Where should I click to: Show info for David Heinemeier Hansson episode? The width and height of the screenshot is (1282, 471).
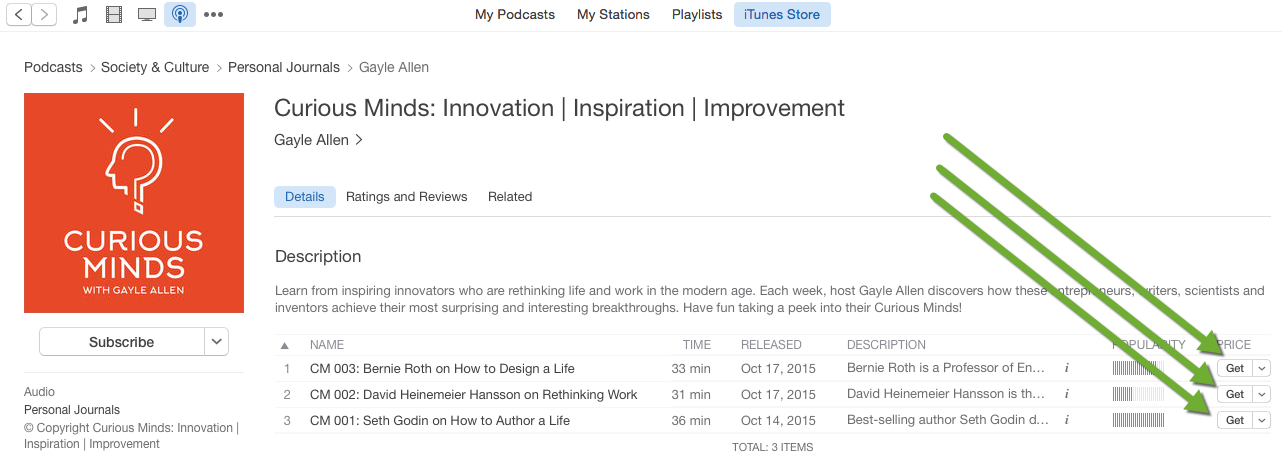[x=1066, y=394]
